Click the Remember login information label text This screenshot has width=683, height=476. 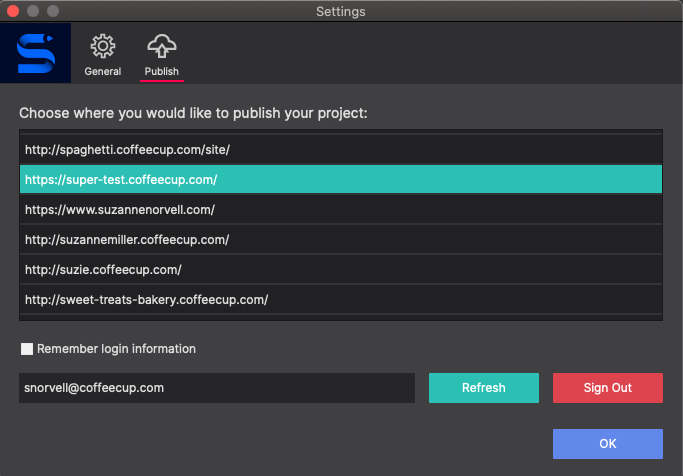pos(116,349)
